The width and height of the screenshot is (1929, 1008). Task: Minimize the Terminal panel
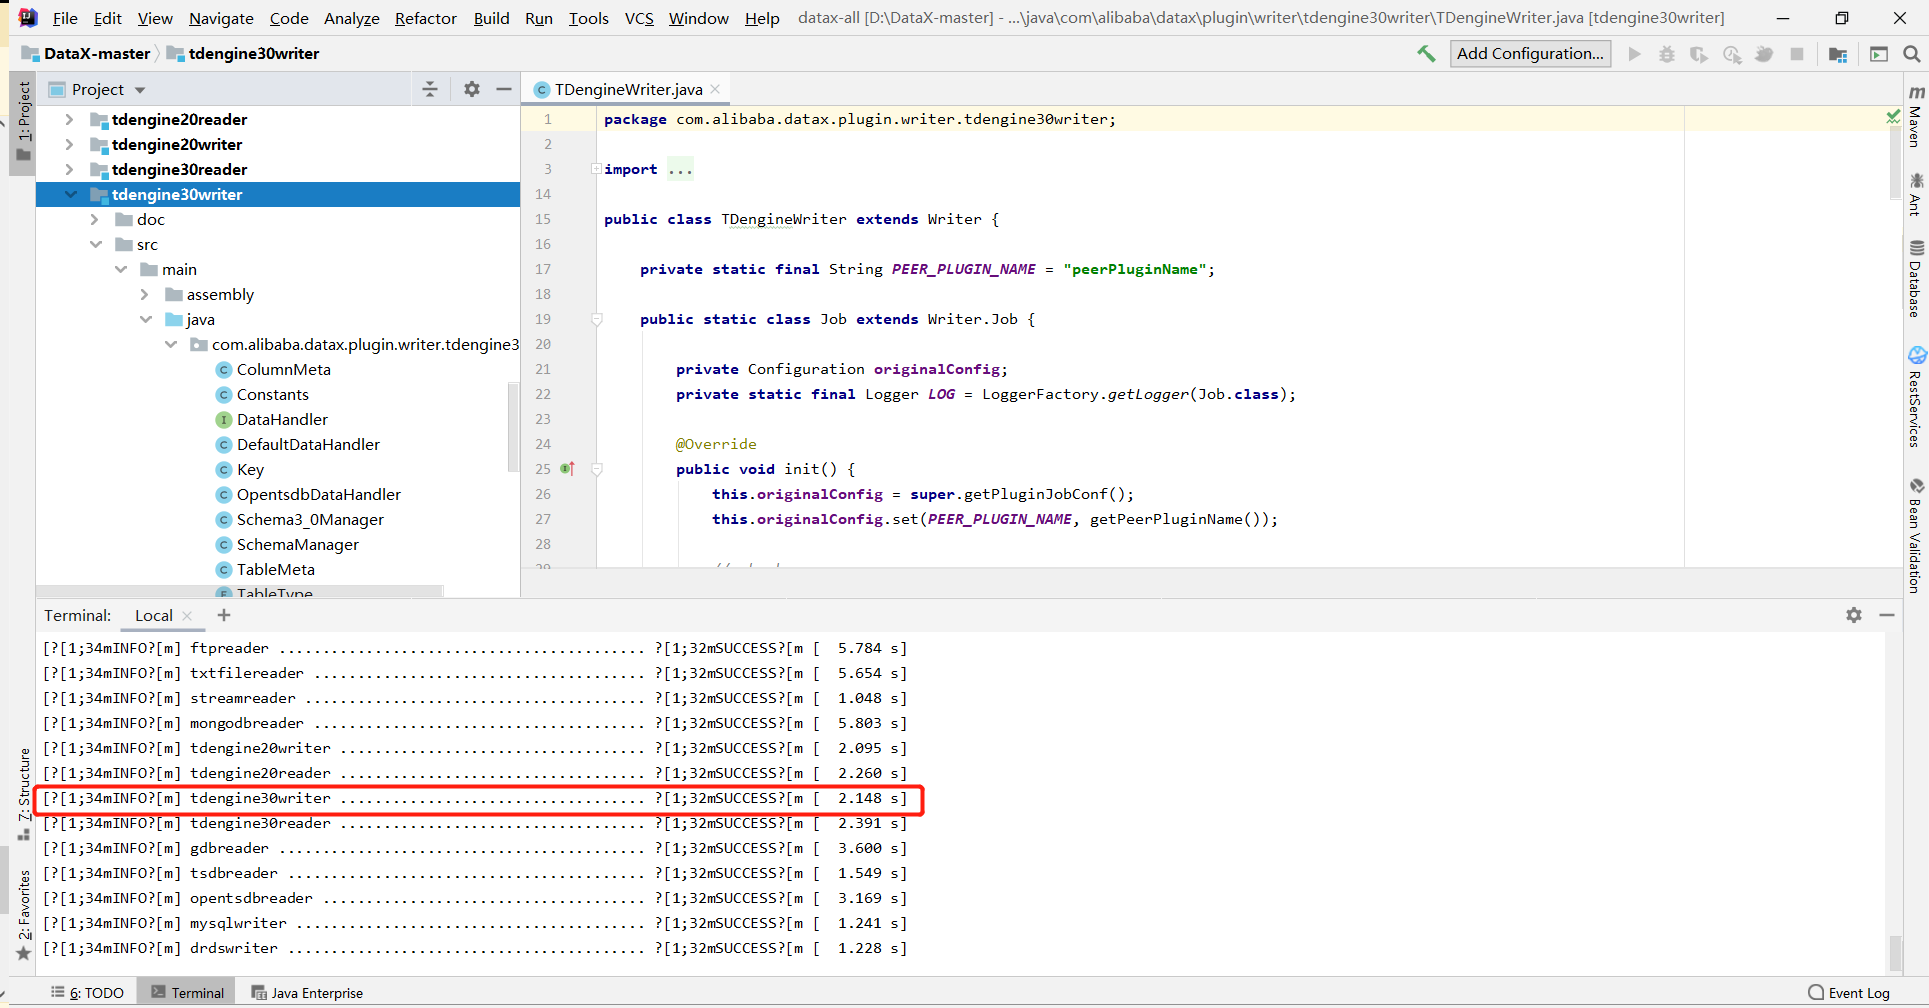[x=1888, y=615]
